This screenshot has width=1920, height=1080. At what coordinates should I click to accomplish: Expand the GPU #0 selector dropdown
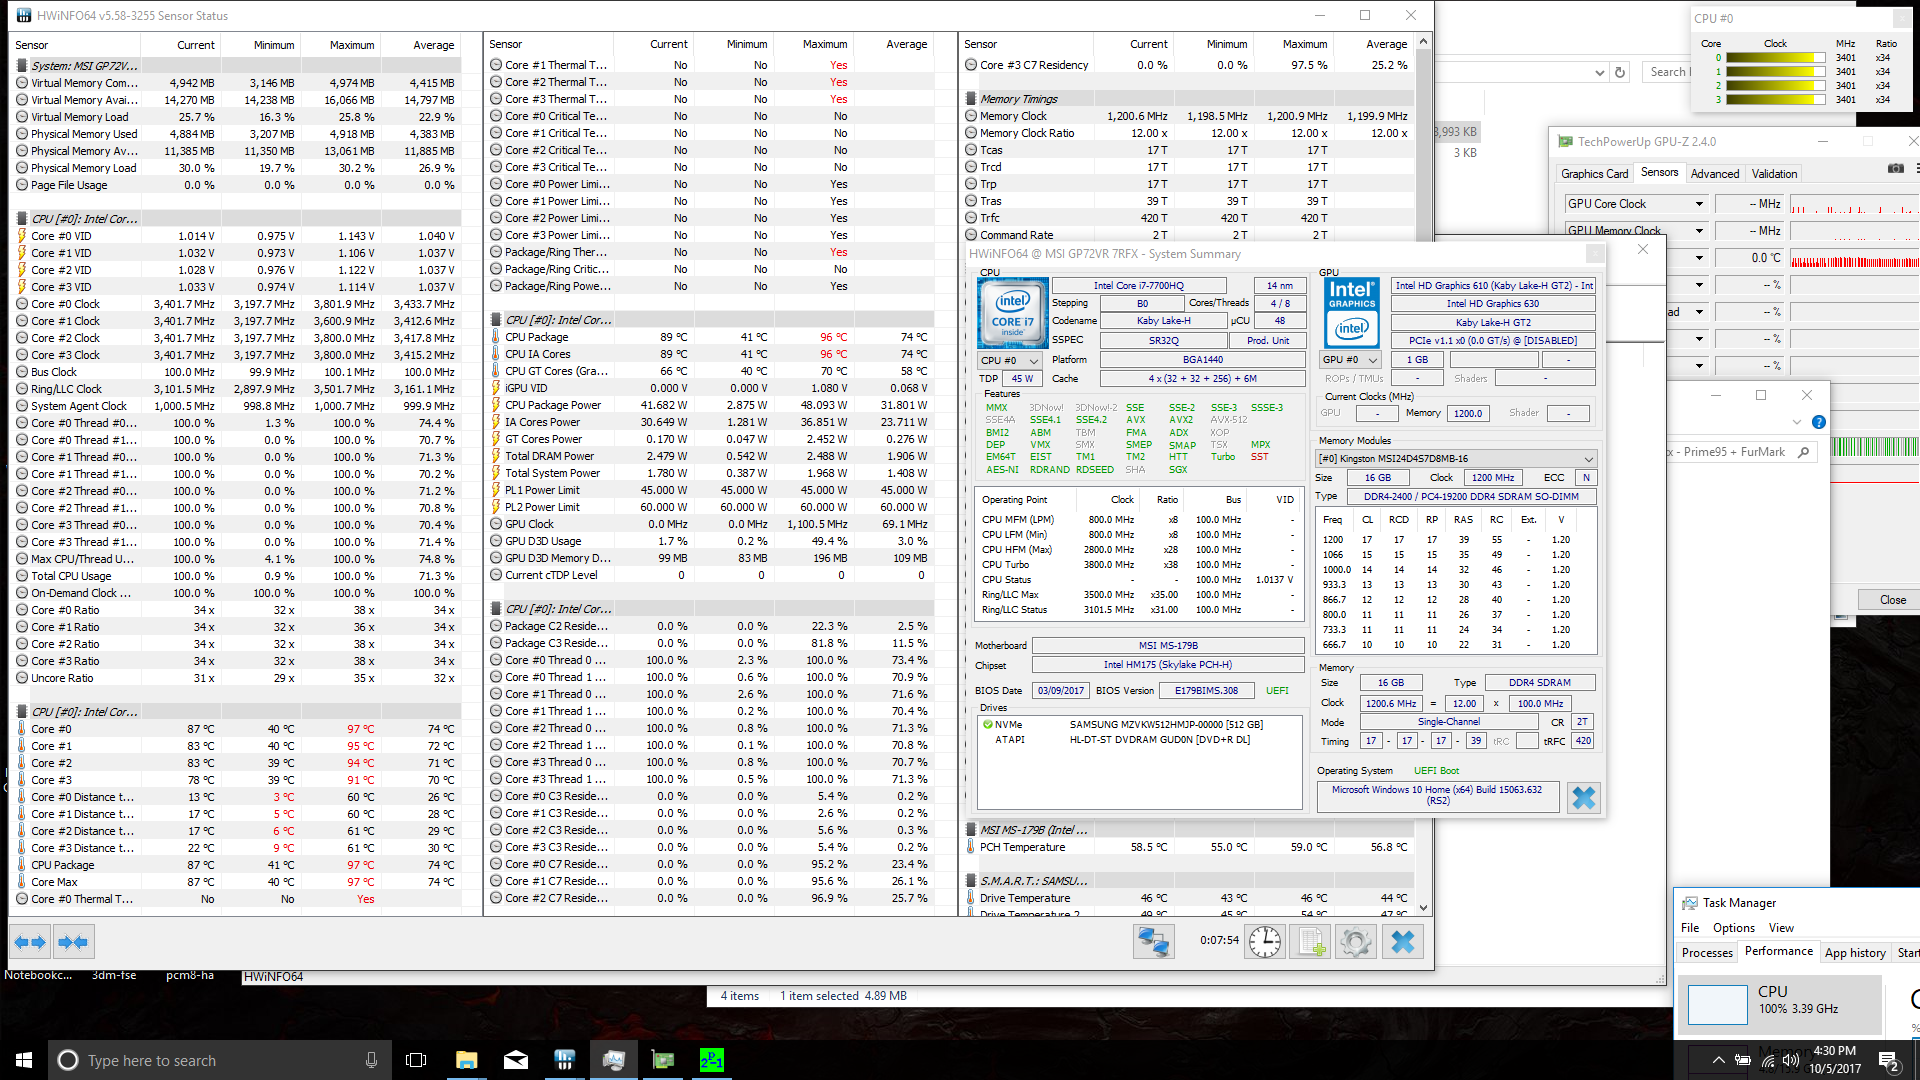click(x=1351, y=360)
